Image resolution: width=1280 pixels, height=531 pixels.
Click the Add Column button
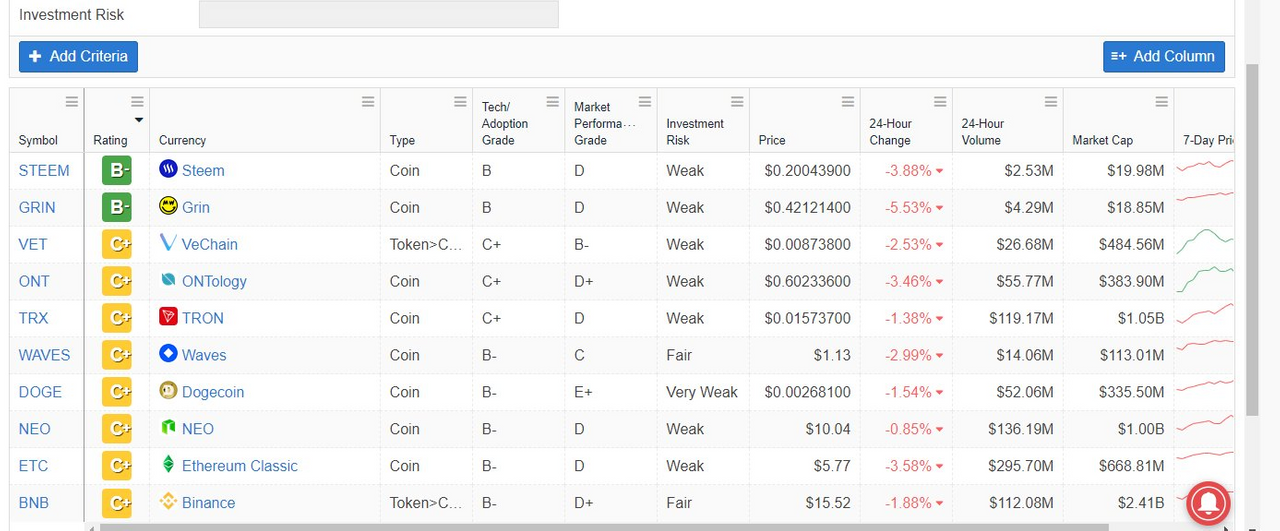point(1164,56)
